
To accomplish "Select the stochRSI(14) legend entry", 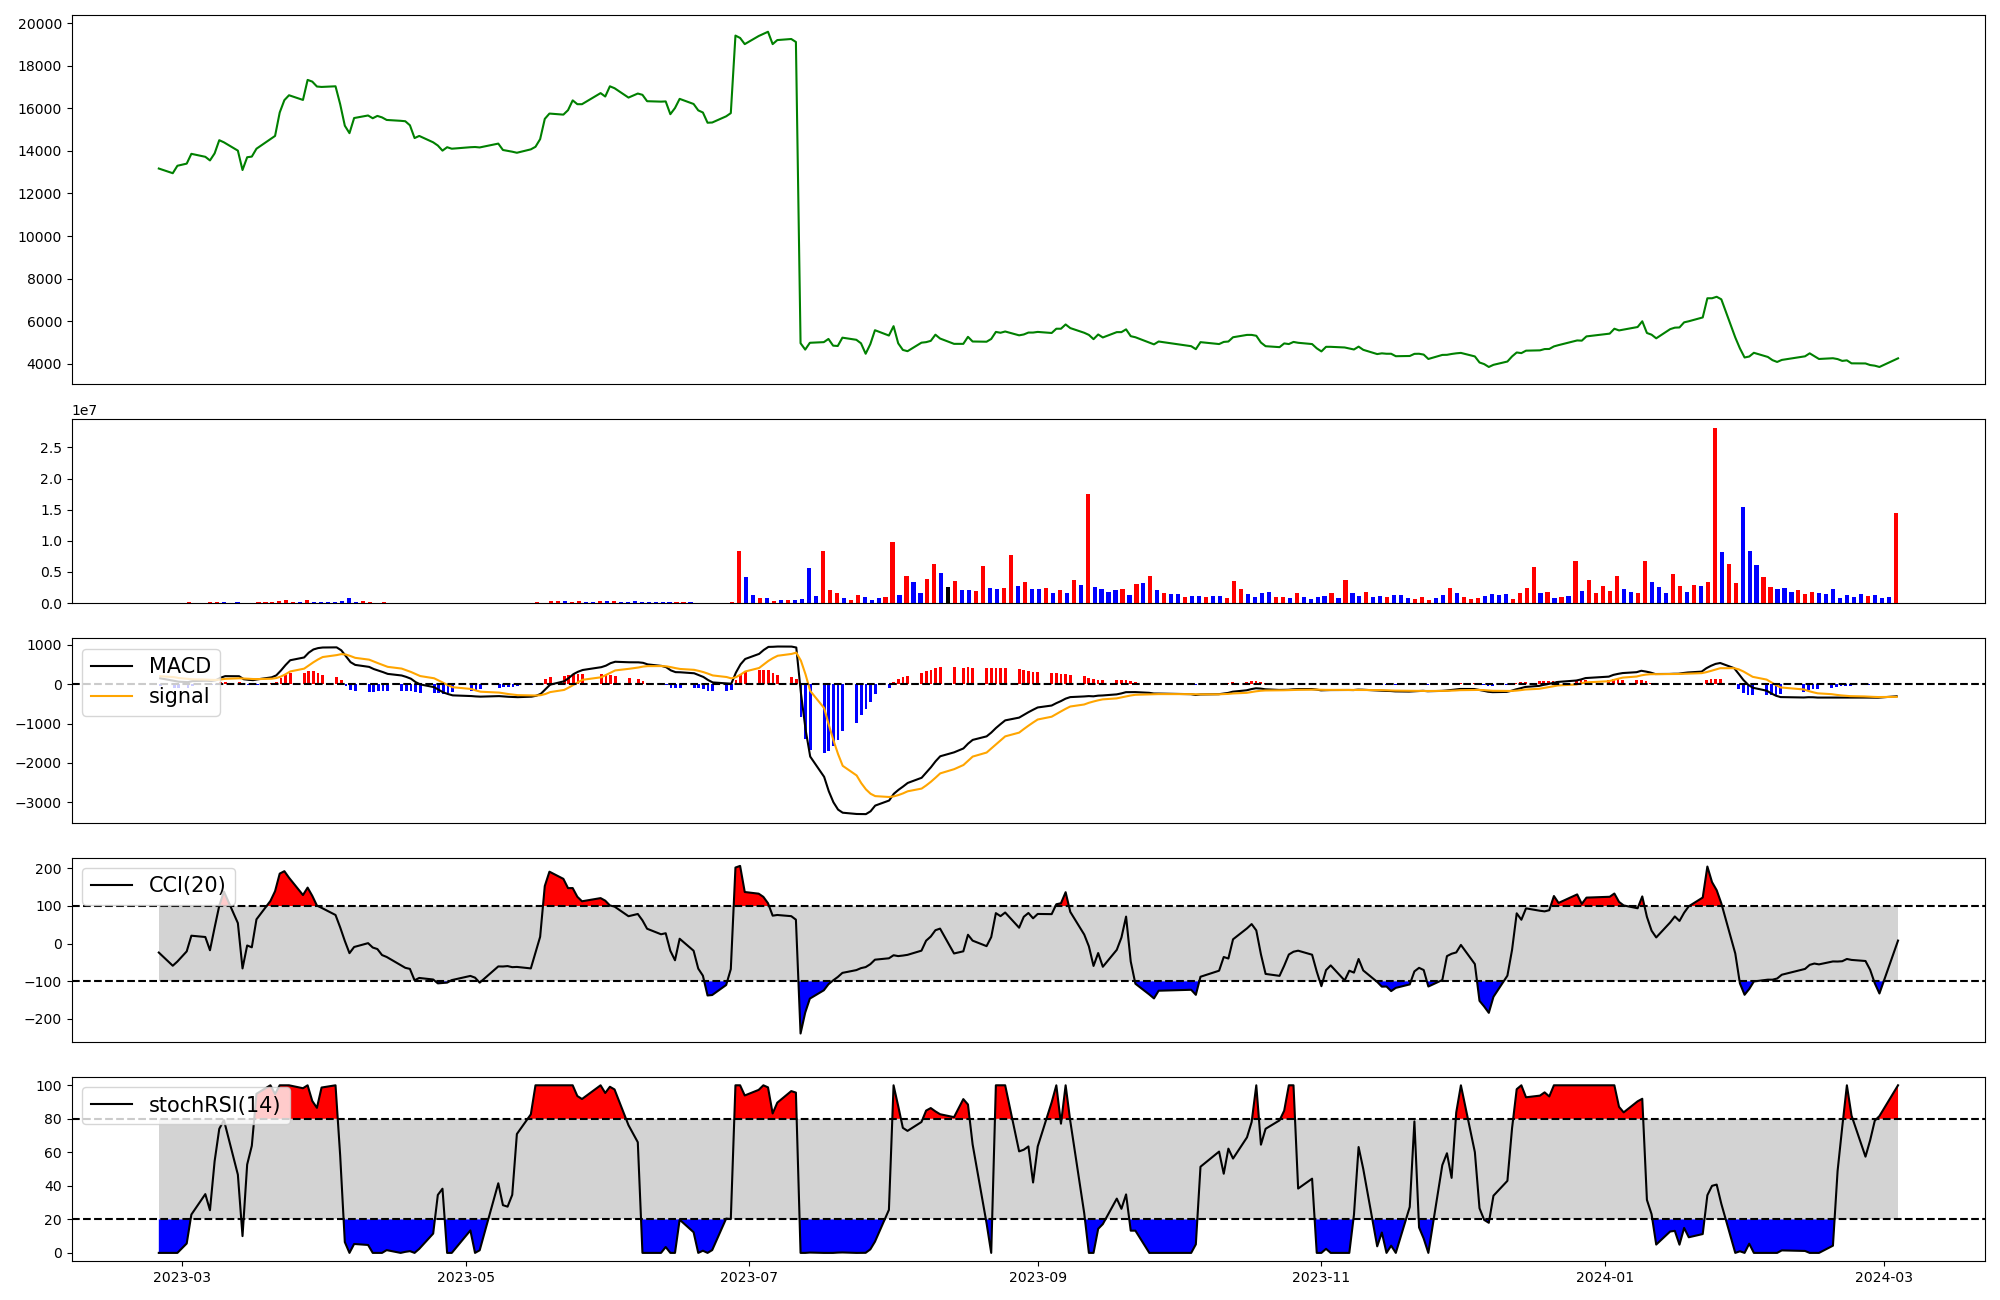I will coord(214,1105).
